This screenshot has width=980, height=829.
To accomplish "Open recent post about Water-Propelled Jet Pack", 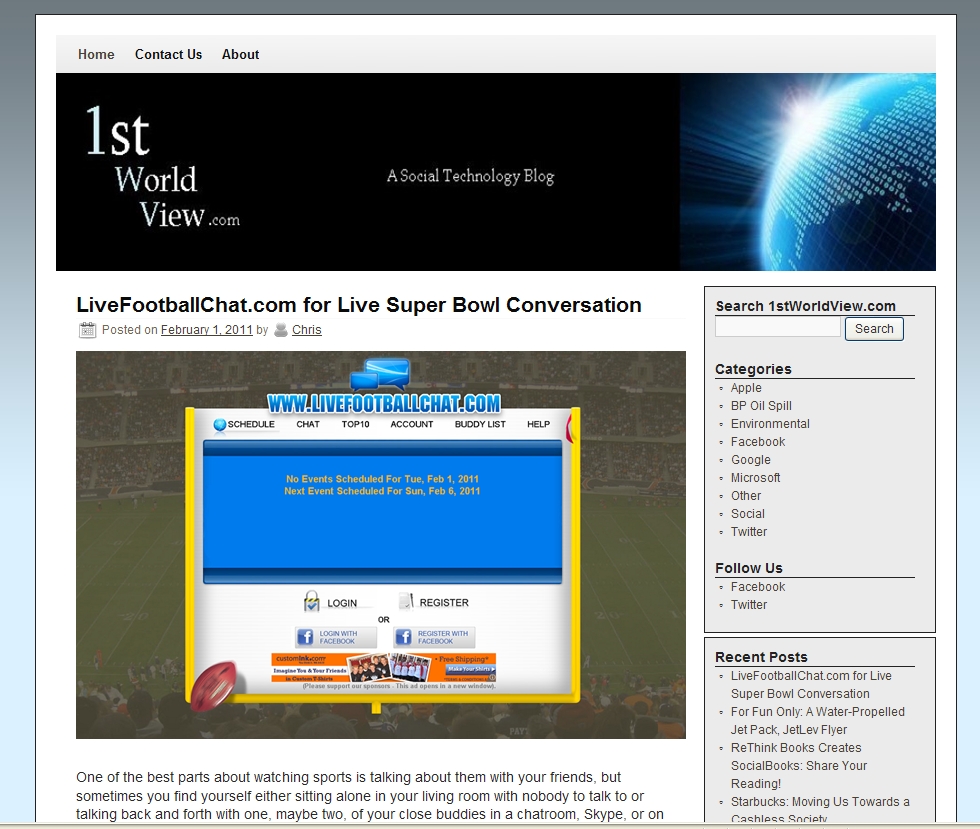I will 818,721.
